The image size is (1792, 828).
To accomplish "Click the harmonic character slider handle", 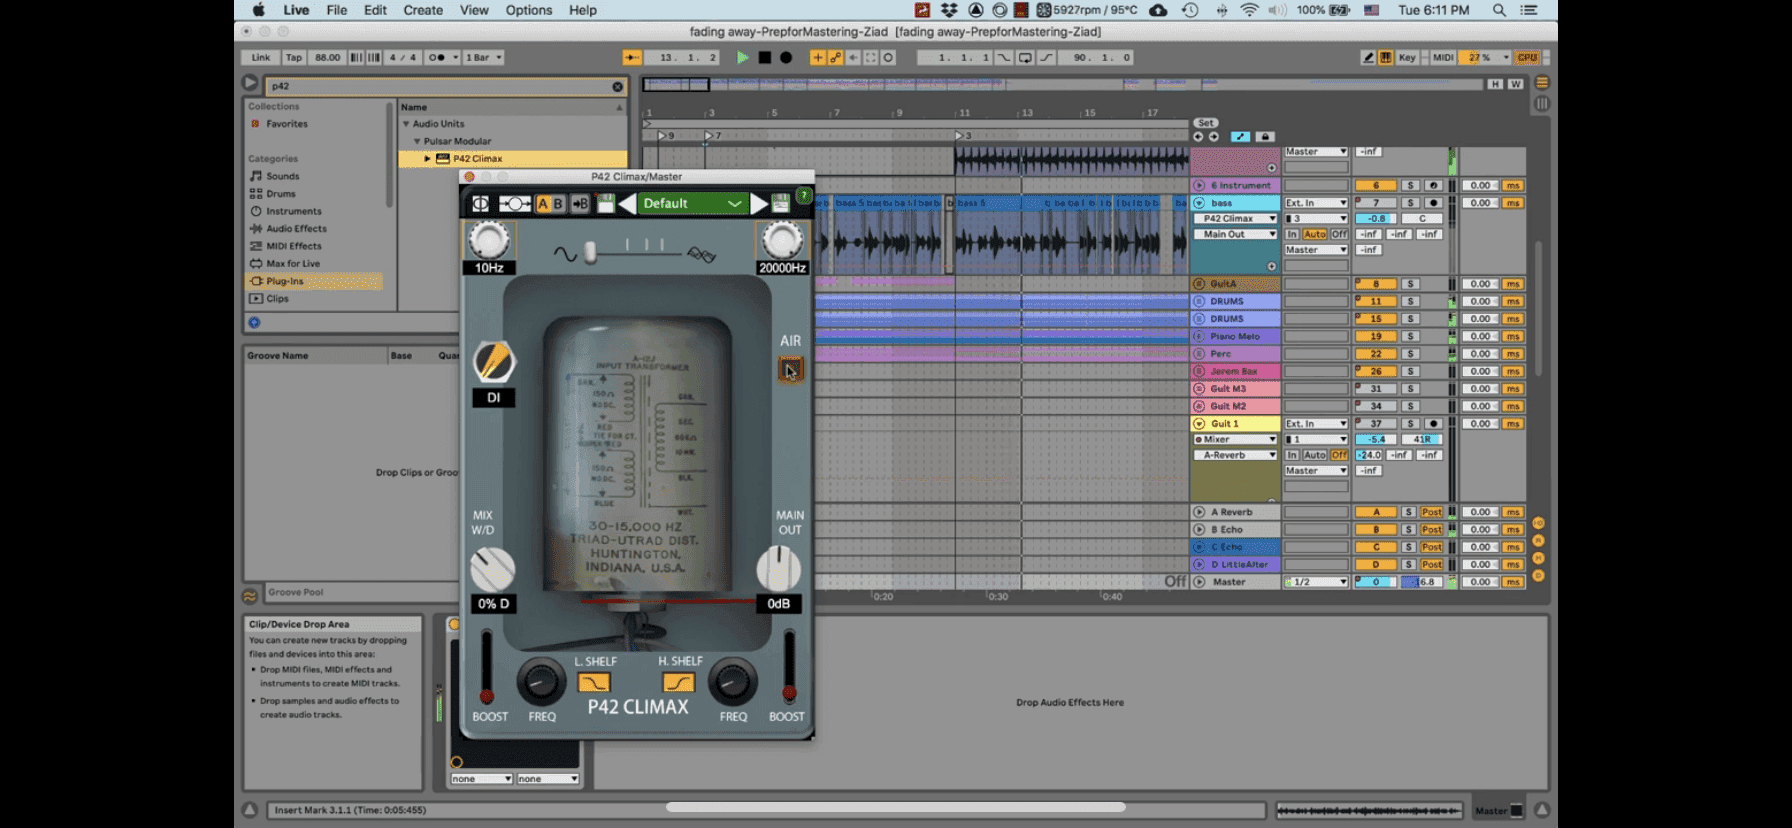I will 590,253.
